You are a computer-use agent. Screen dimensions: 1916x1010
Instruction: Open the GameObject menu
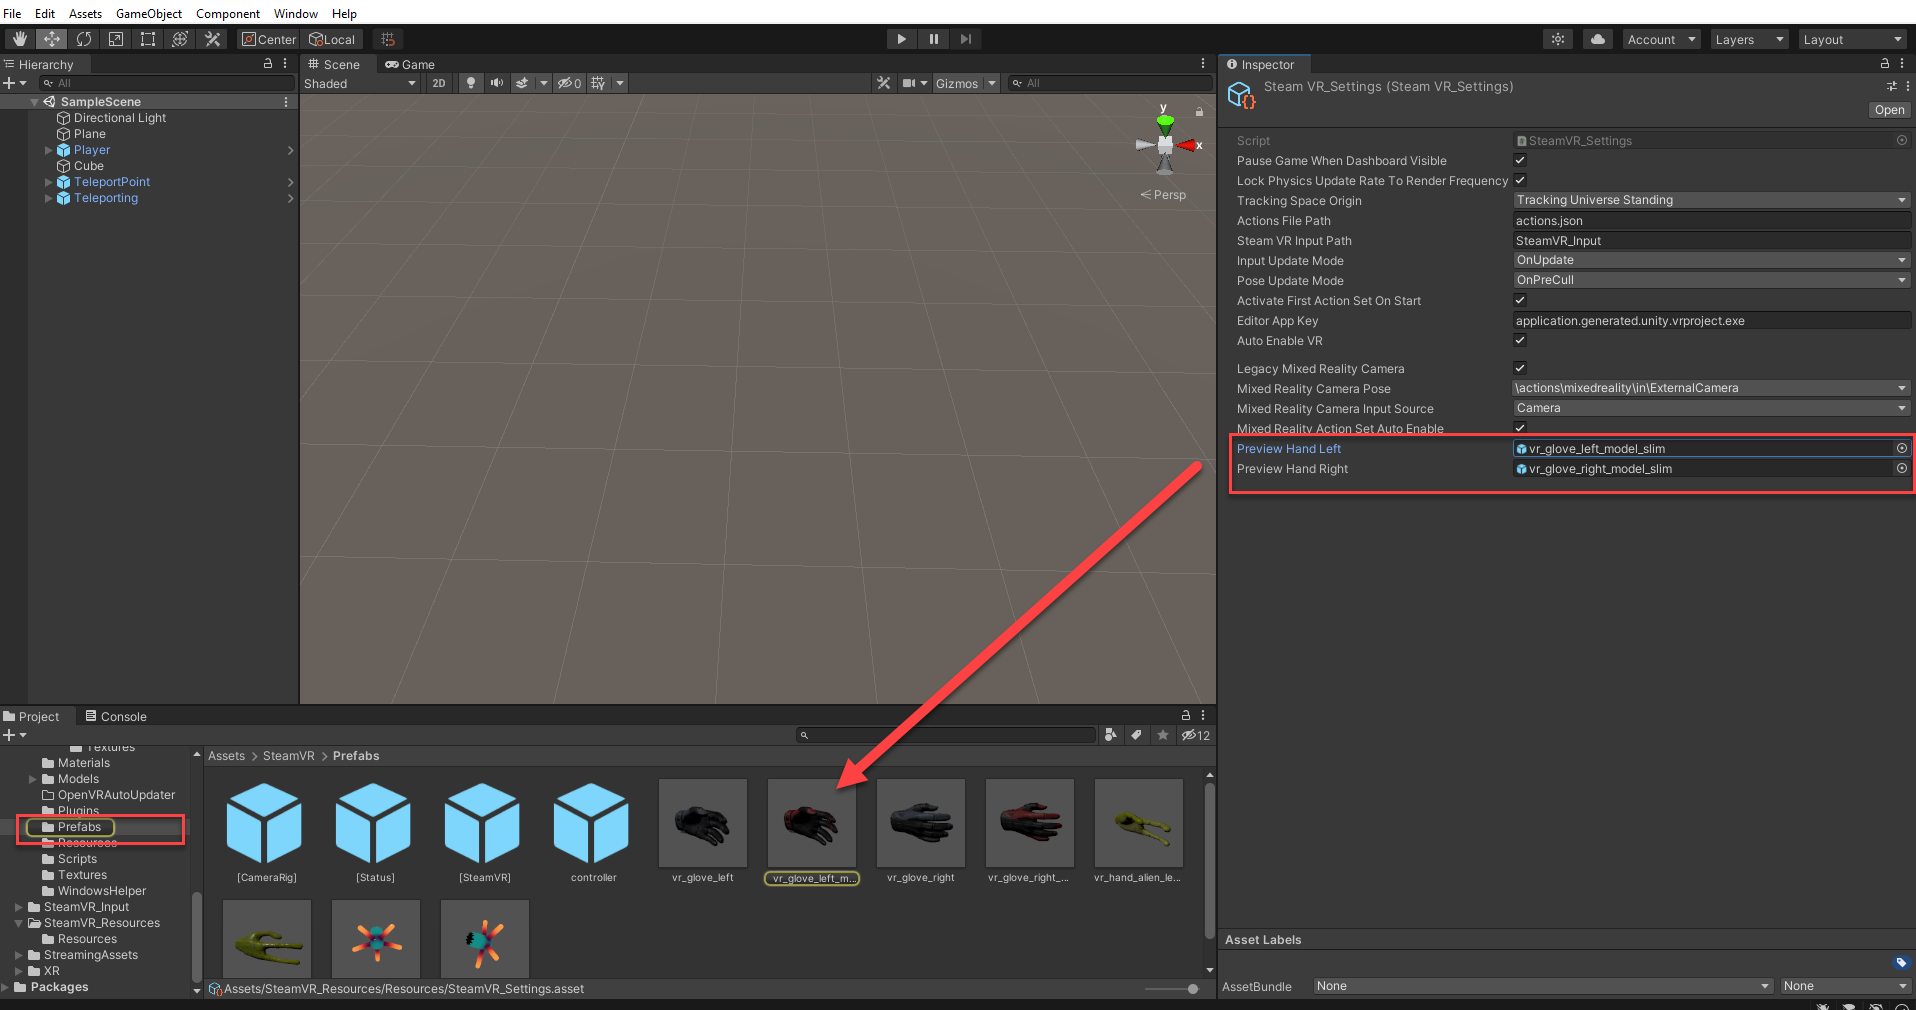pyautogui.click(x=148, y=13)
